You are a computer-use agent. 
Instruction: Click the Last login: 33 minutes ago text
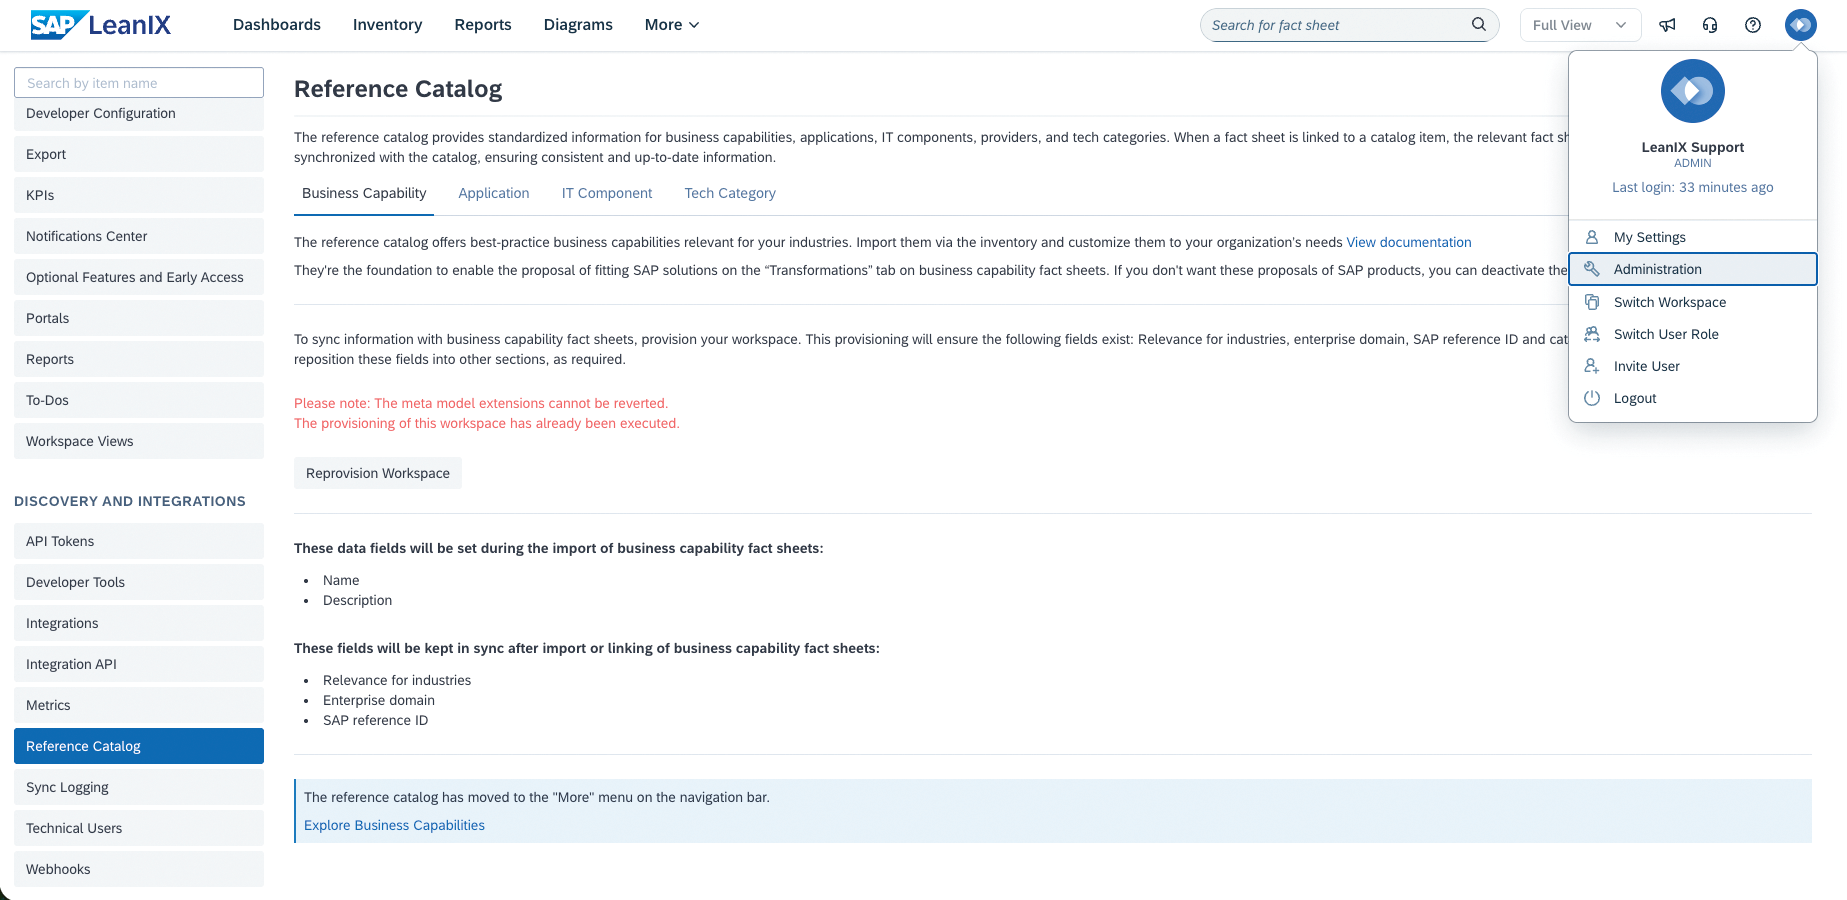[1693, 187]
